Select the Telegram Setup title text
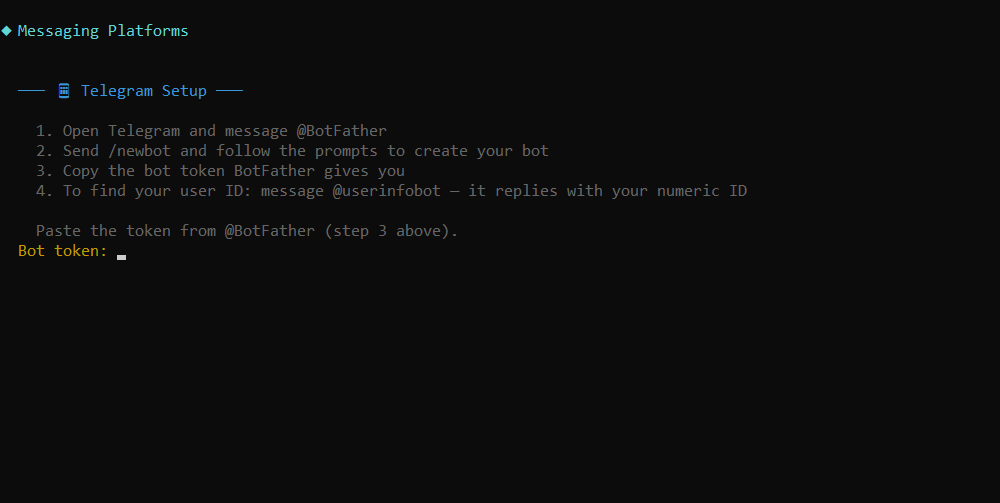 [144, 91]
